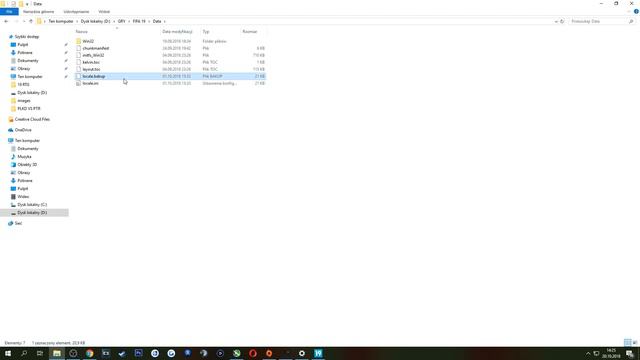
Task: Open pinned Ten komputer under Szybki dostęp
Action: click(x=29, y=77)
